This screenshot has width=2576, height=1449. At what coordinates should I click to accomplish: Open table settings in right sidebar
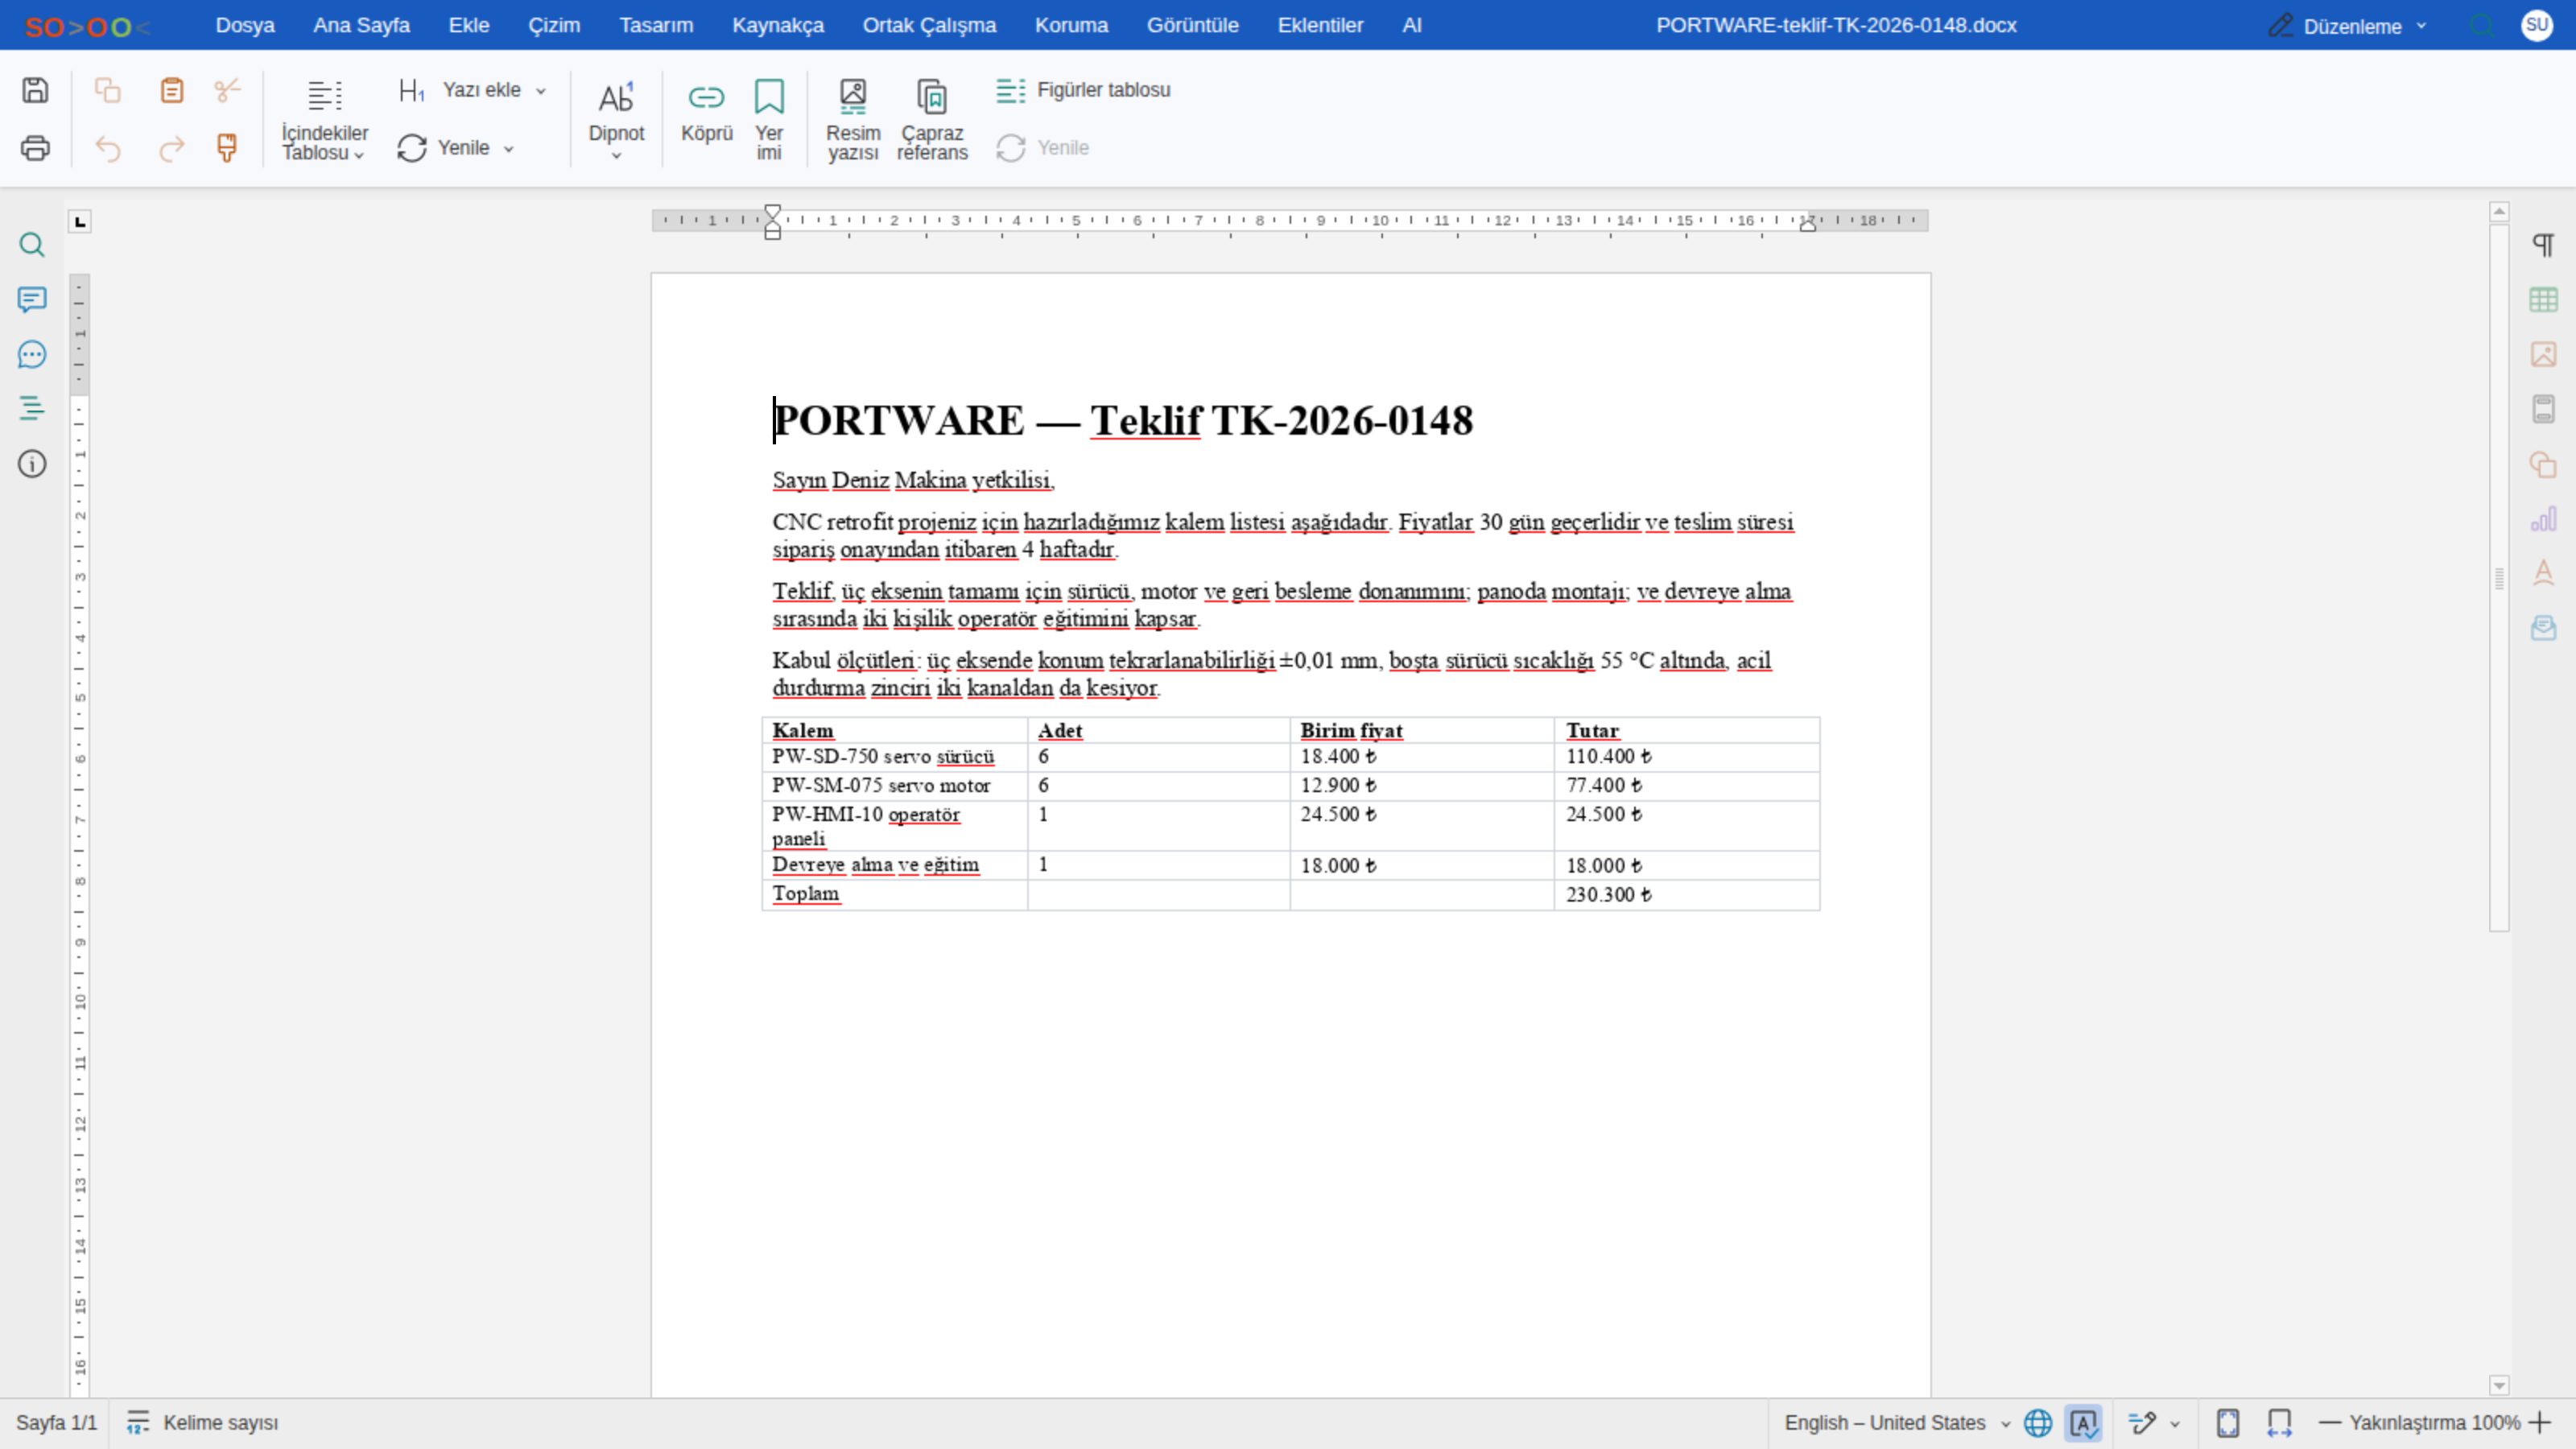pyautogui.click(x=2543, y=299)
